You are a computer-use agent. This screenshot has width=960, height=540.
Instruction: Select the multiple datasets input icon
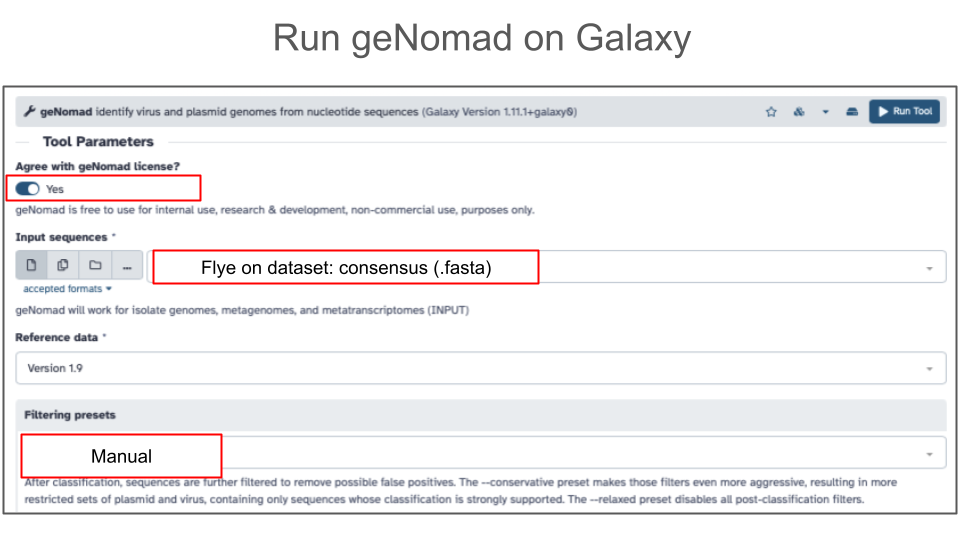pyautogui.click(x=62, y=266)
